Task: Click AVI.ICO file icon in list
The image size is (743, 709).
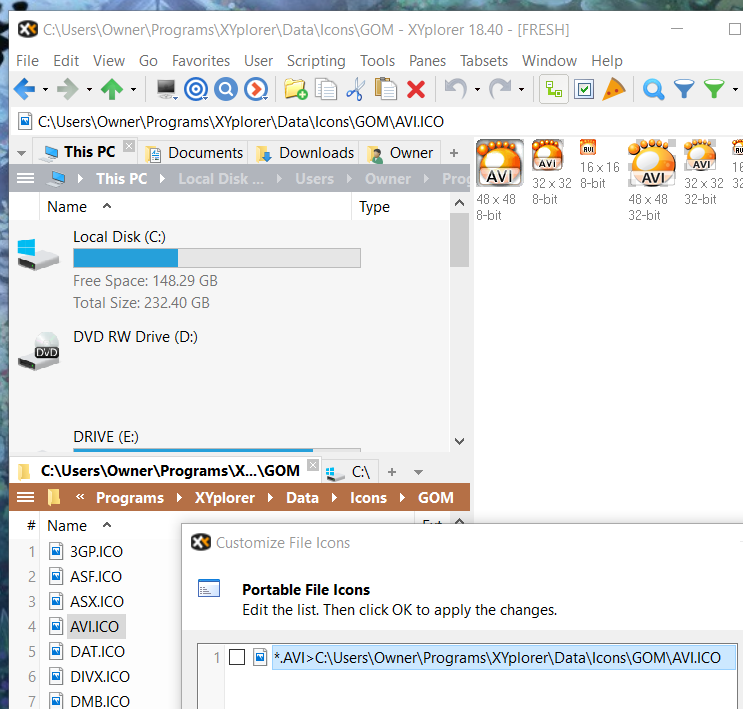Action: click(56, 627)
